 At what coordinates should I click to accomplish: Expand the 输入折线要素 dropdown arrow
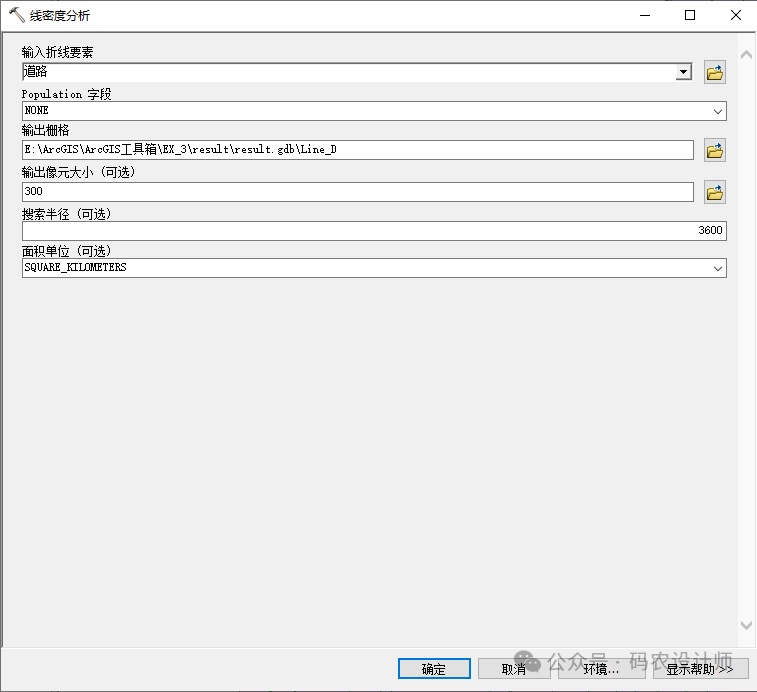point(683,72)
